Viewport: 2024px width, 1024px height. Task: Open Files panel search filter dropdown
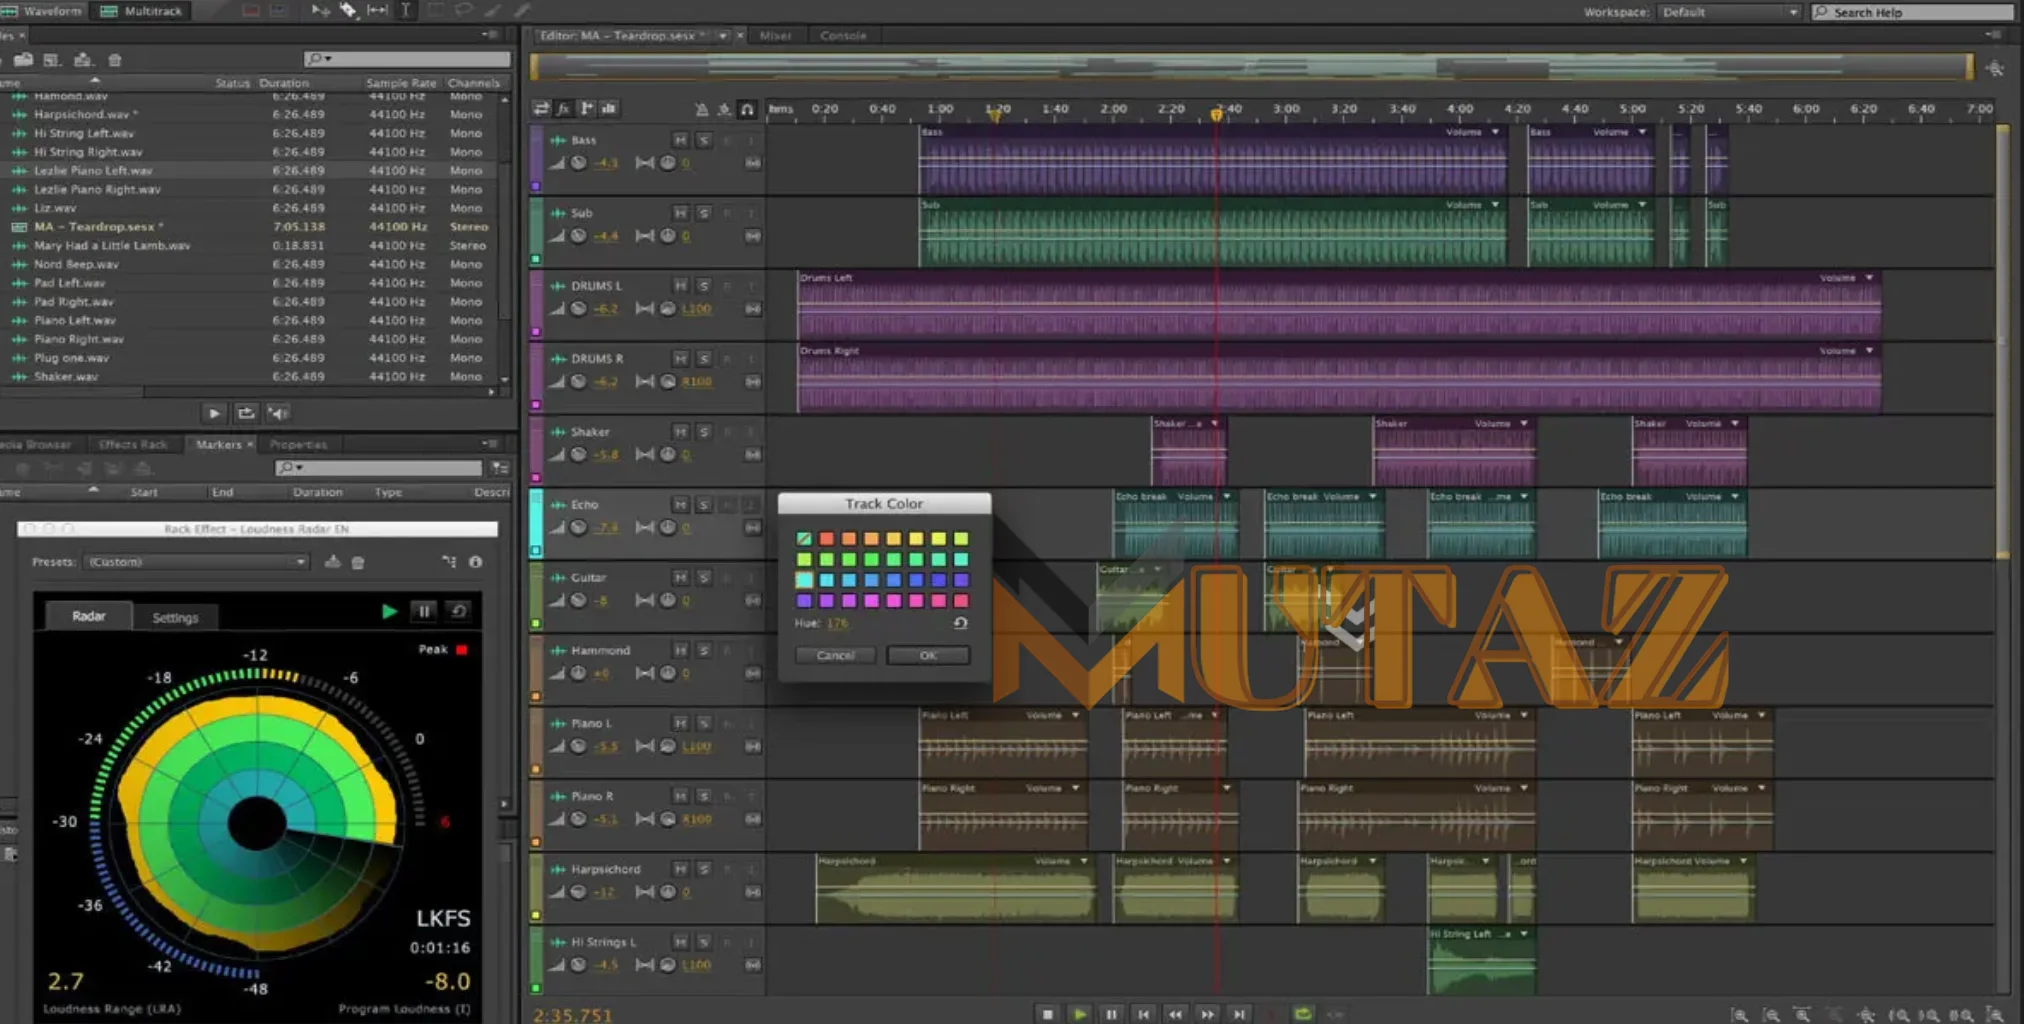(x=320, y=59)
